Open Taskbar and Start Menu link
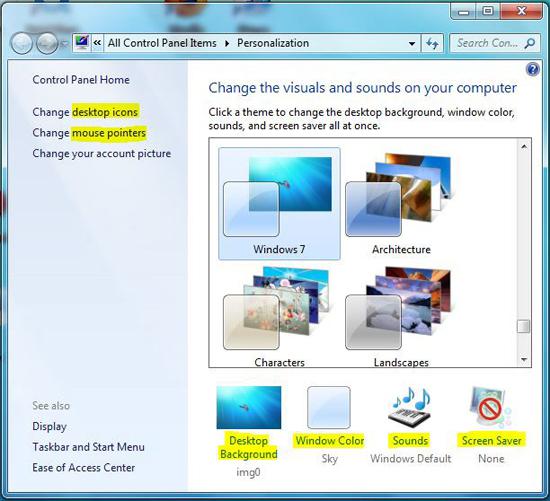The height and width of the screenshot is (501, 550). coord(88,447)
